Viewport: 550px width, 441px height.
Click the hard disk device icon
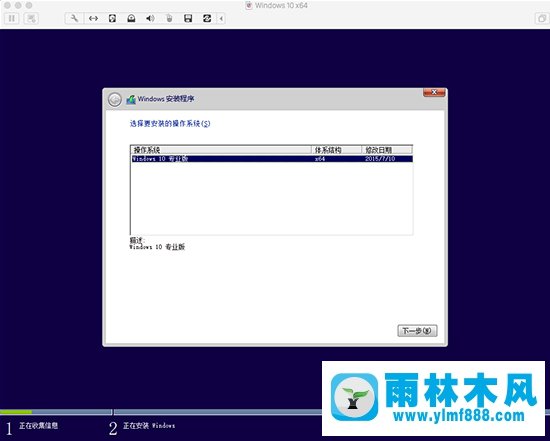(x=112, y=18)
